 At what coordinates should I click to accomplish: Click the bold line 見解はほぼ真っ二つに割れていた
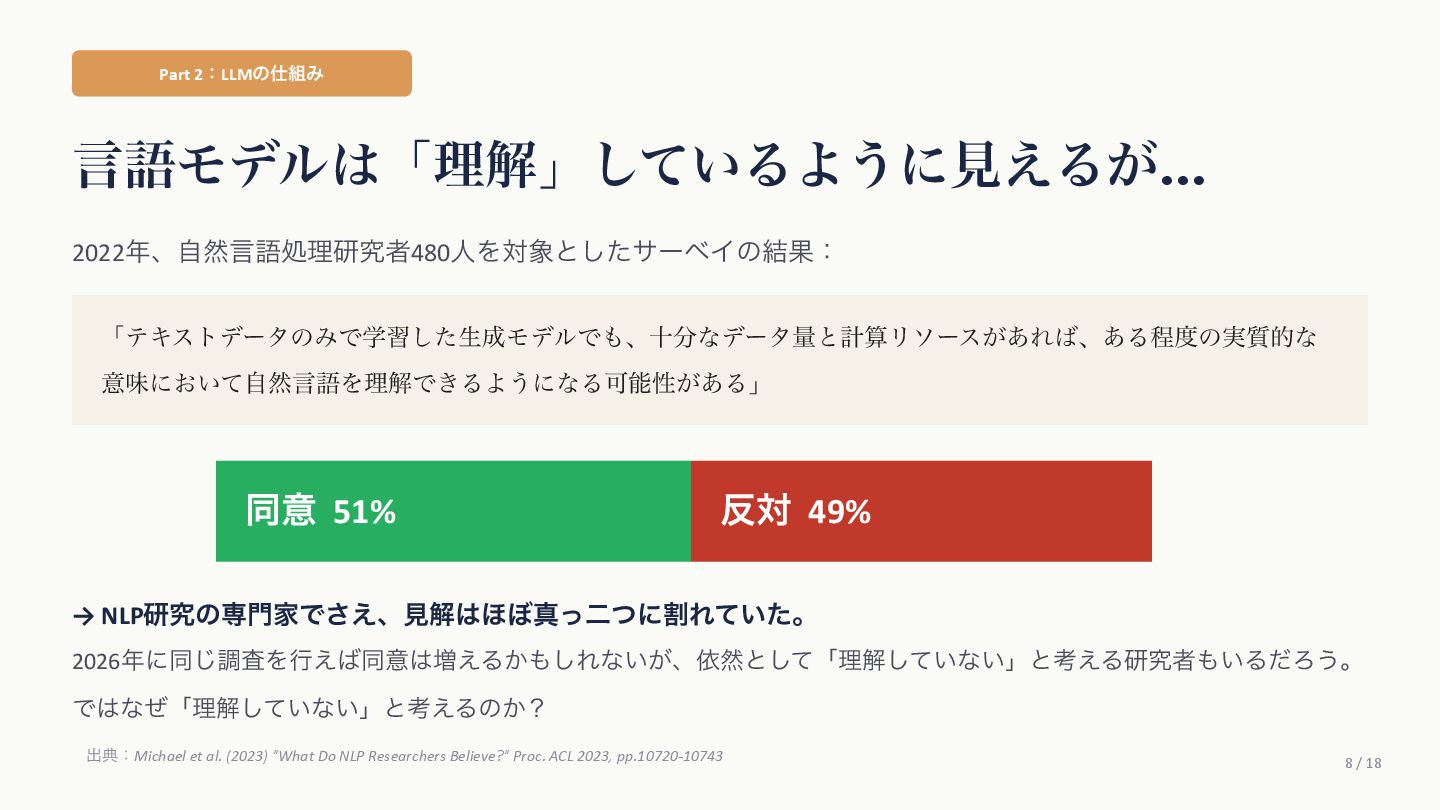click(x=605, y=615)
